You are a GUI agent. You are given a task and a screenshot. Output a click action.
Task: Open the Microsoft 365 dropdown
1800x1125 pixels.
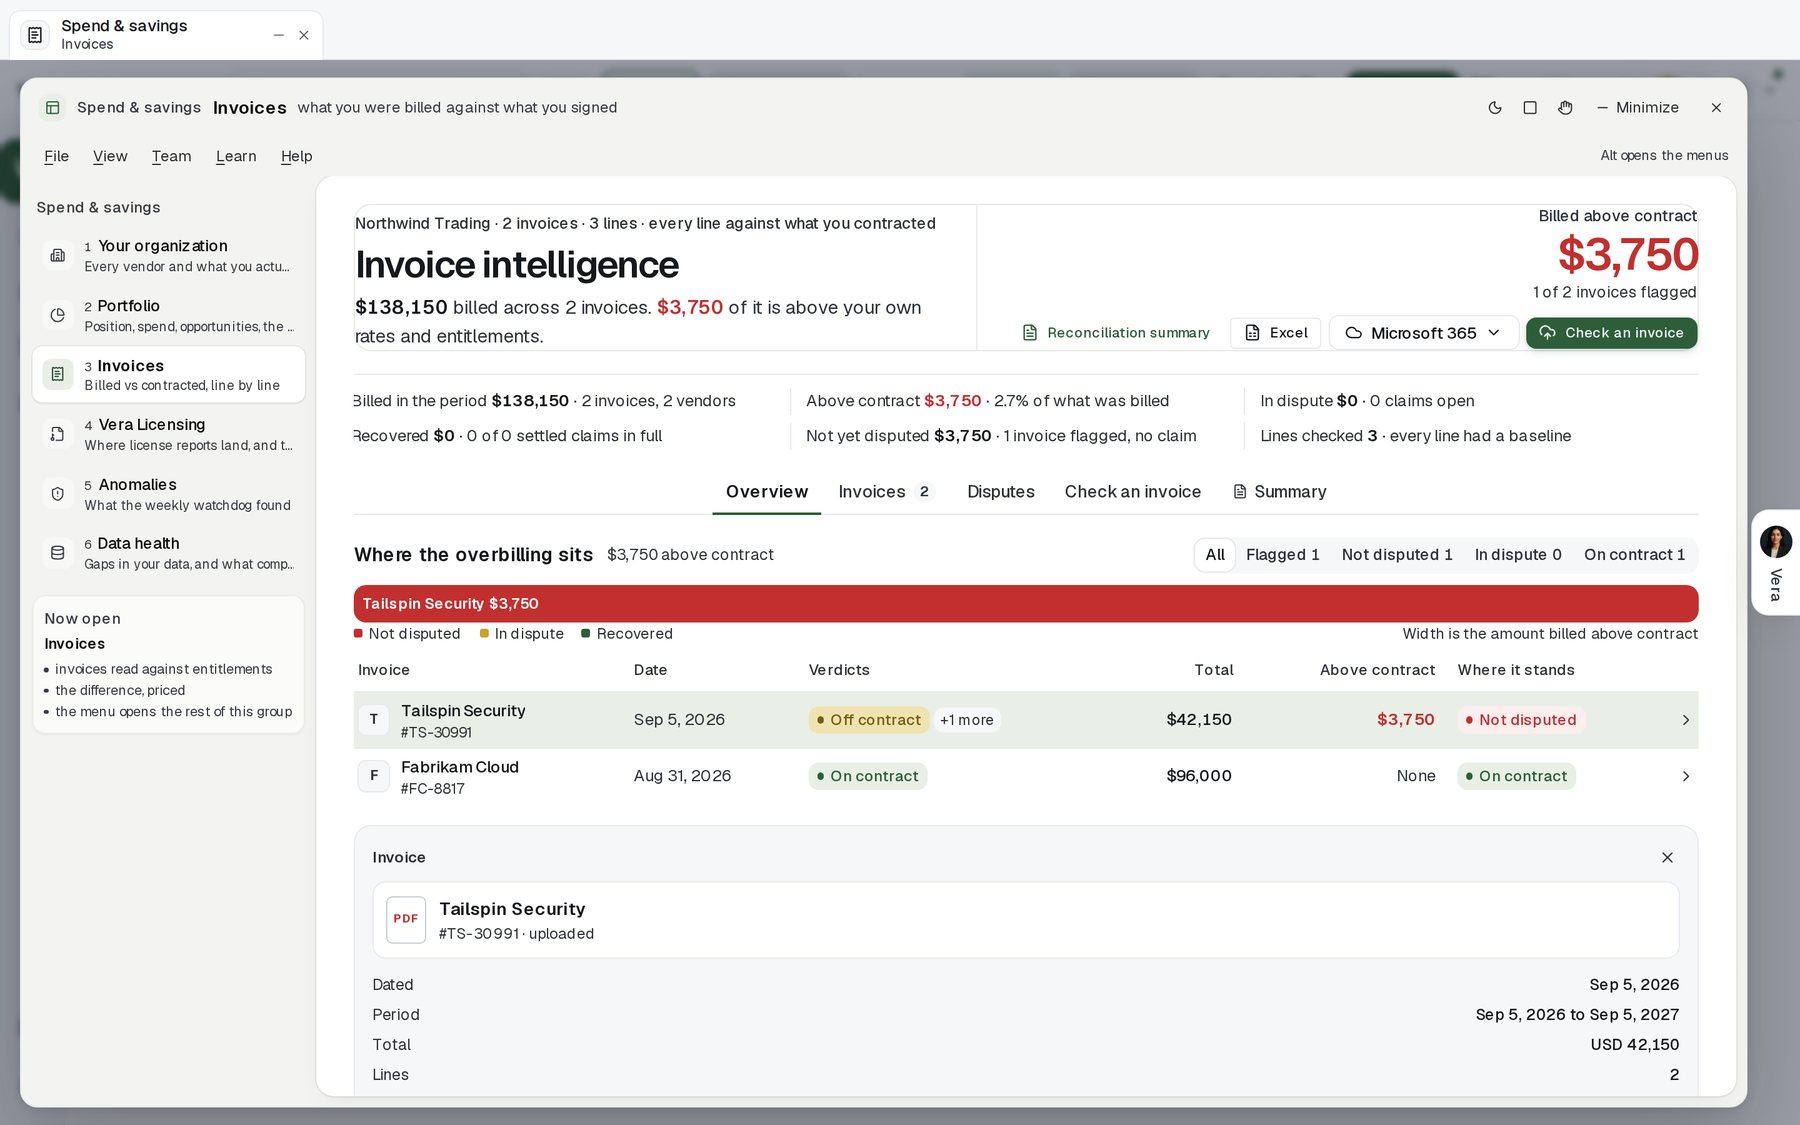(1424, 333)
